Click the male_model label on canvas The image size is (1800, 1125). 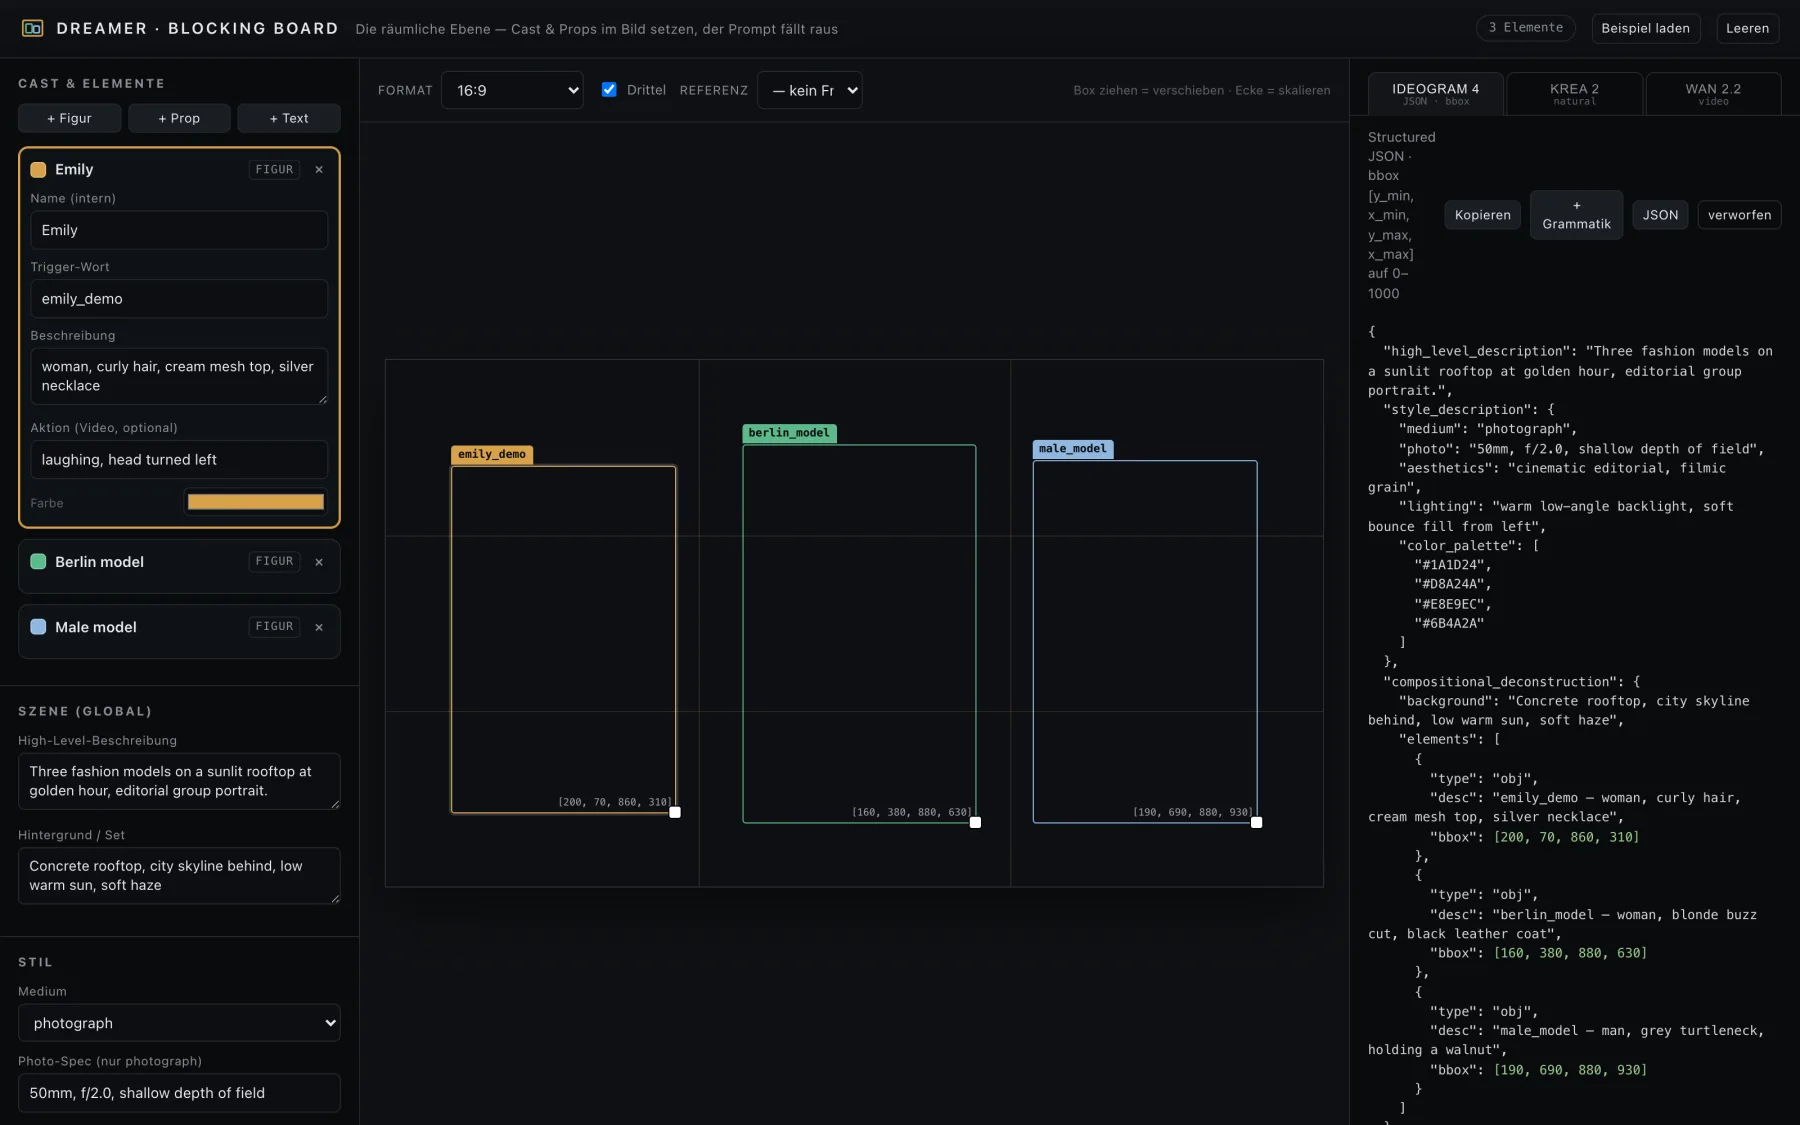click(x=1072, y=449)
